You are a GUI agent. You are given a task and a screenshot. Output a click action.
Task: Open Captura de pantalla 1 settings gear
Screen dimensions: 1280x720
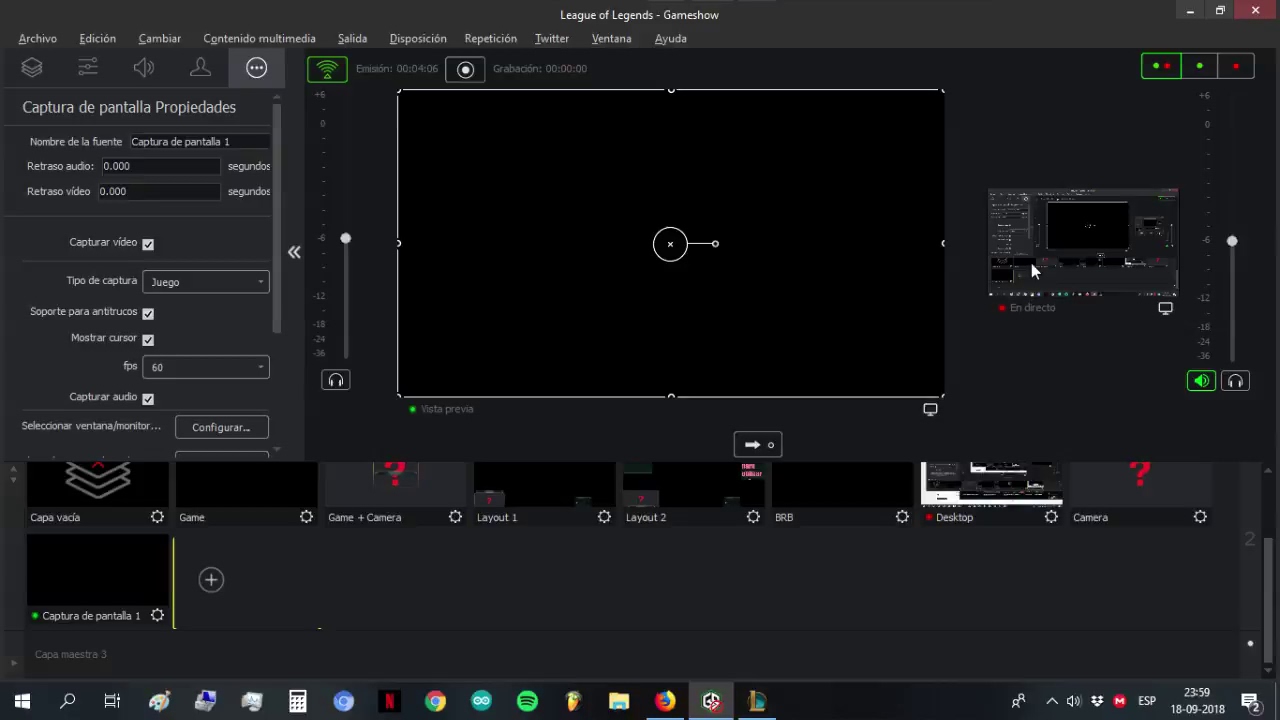coord(157,616)
